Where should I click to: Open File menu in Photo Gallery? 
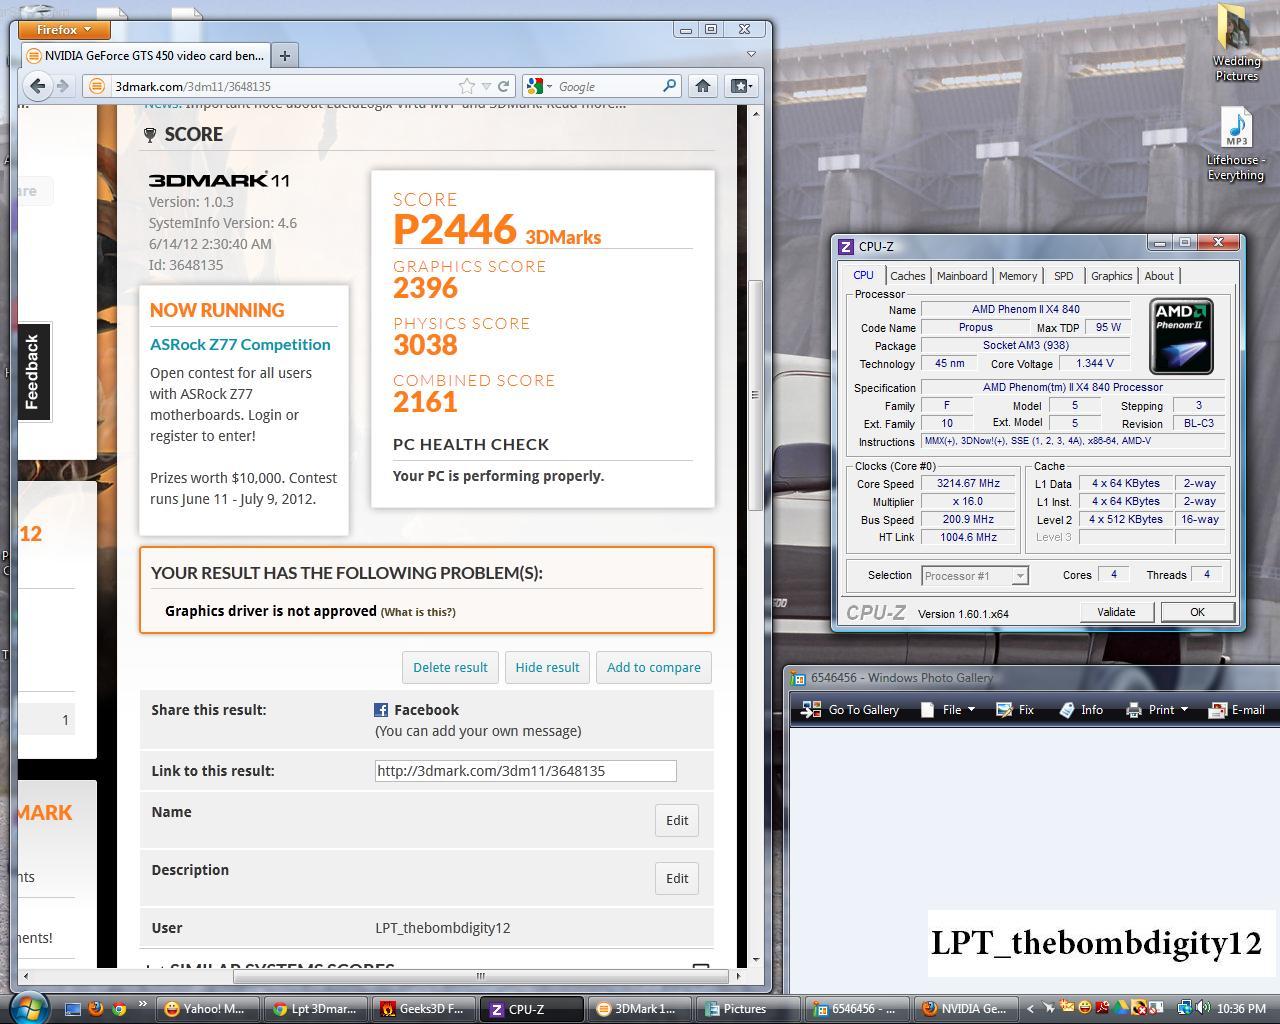947,710
